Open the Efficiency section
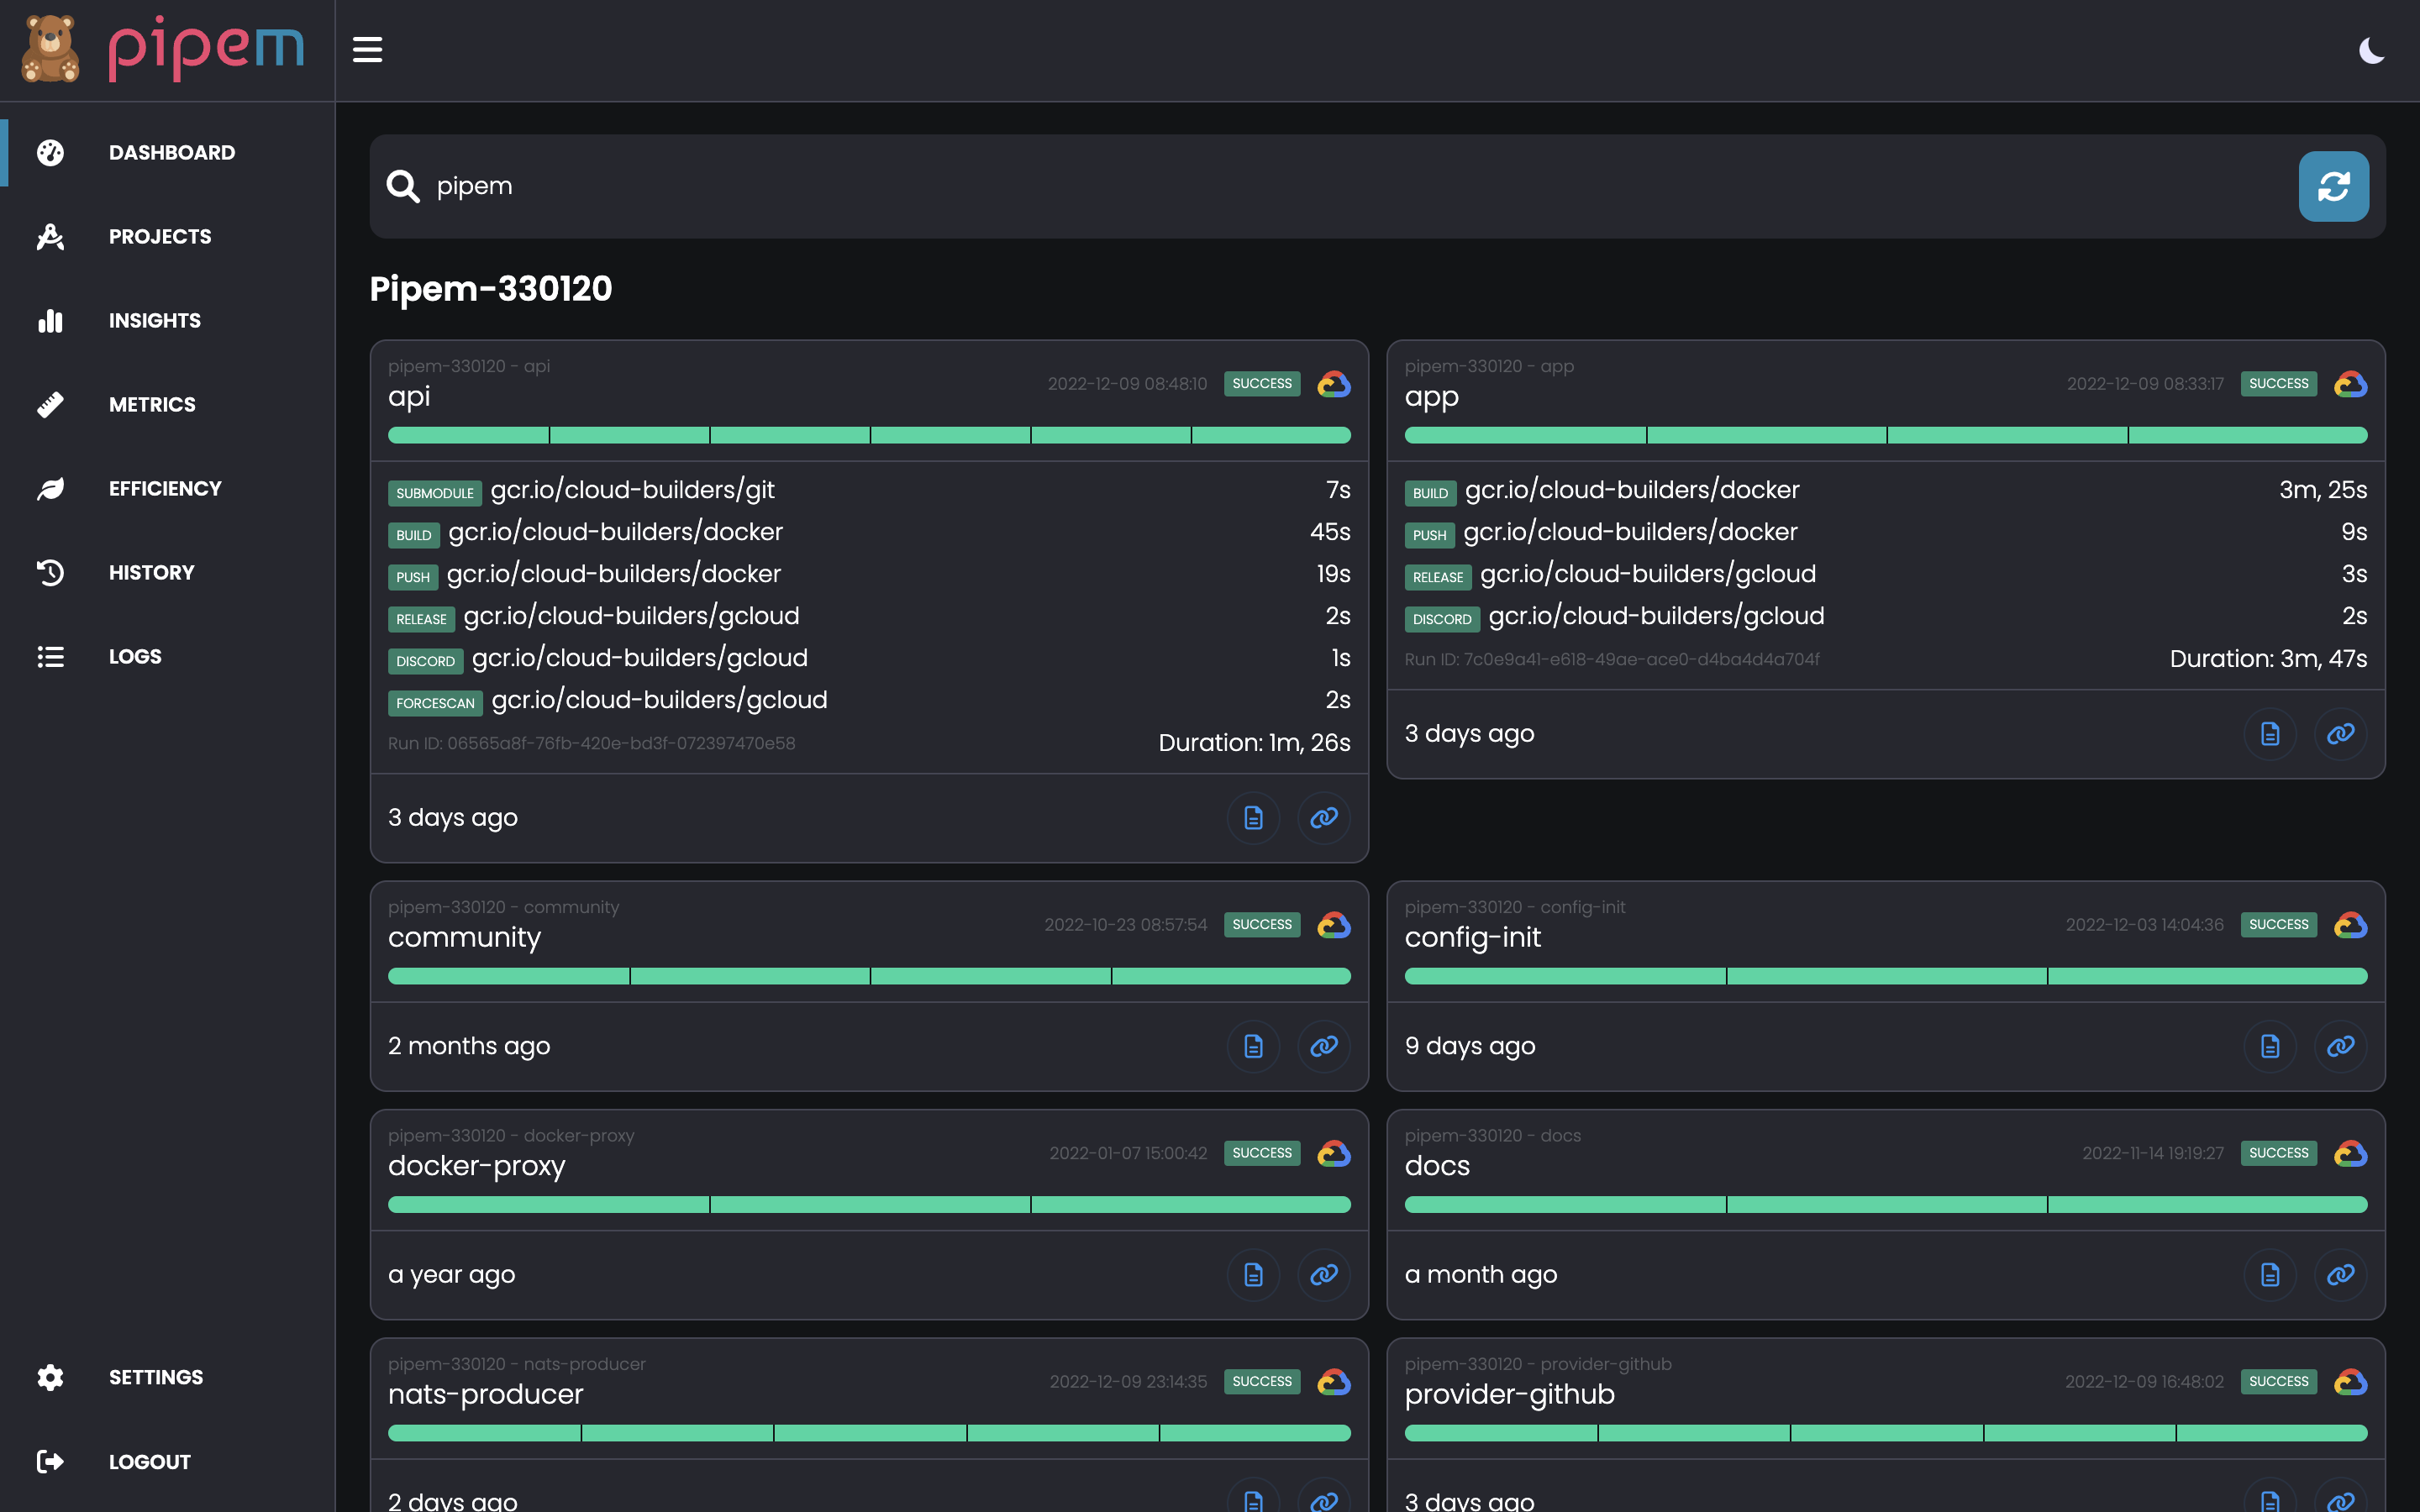The height and width of the screenshot is (1512, 2420). pos(165,488)
